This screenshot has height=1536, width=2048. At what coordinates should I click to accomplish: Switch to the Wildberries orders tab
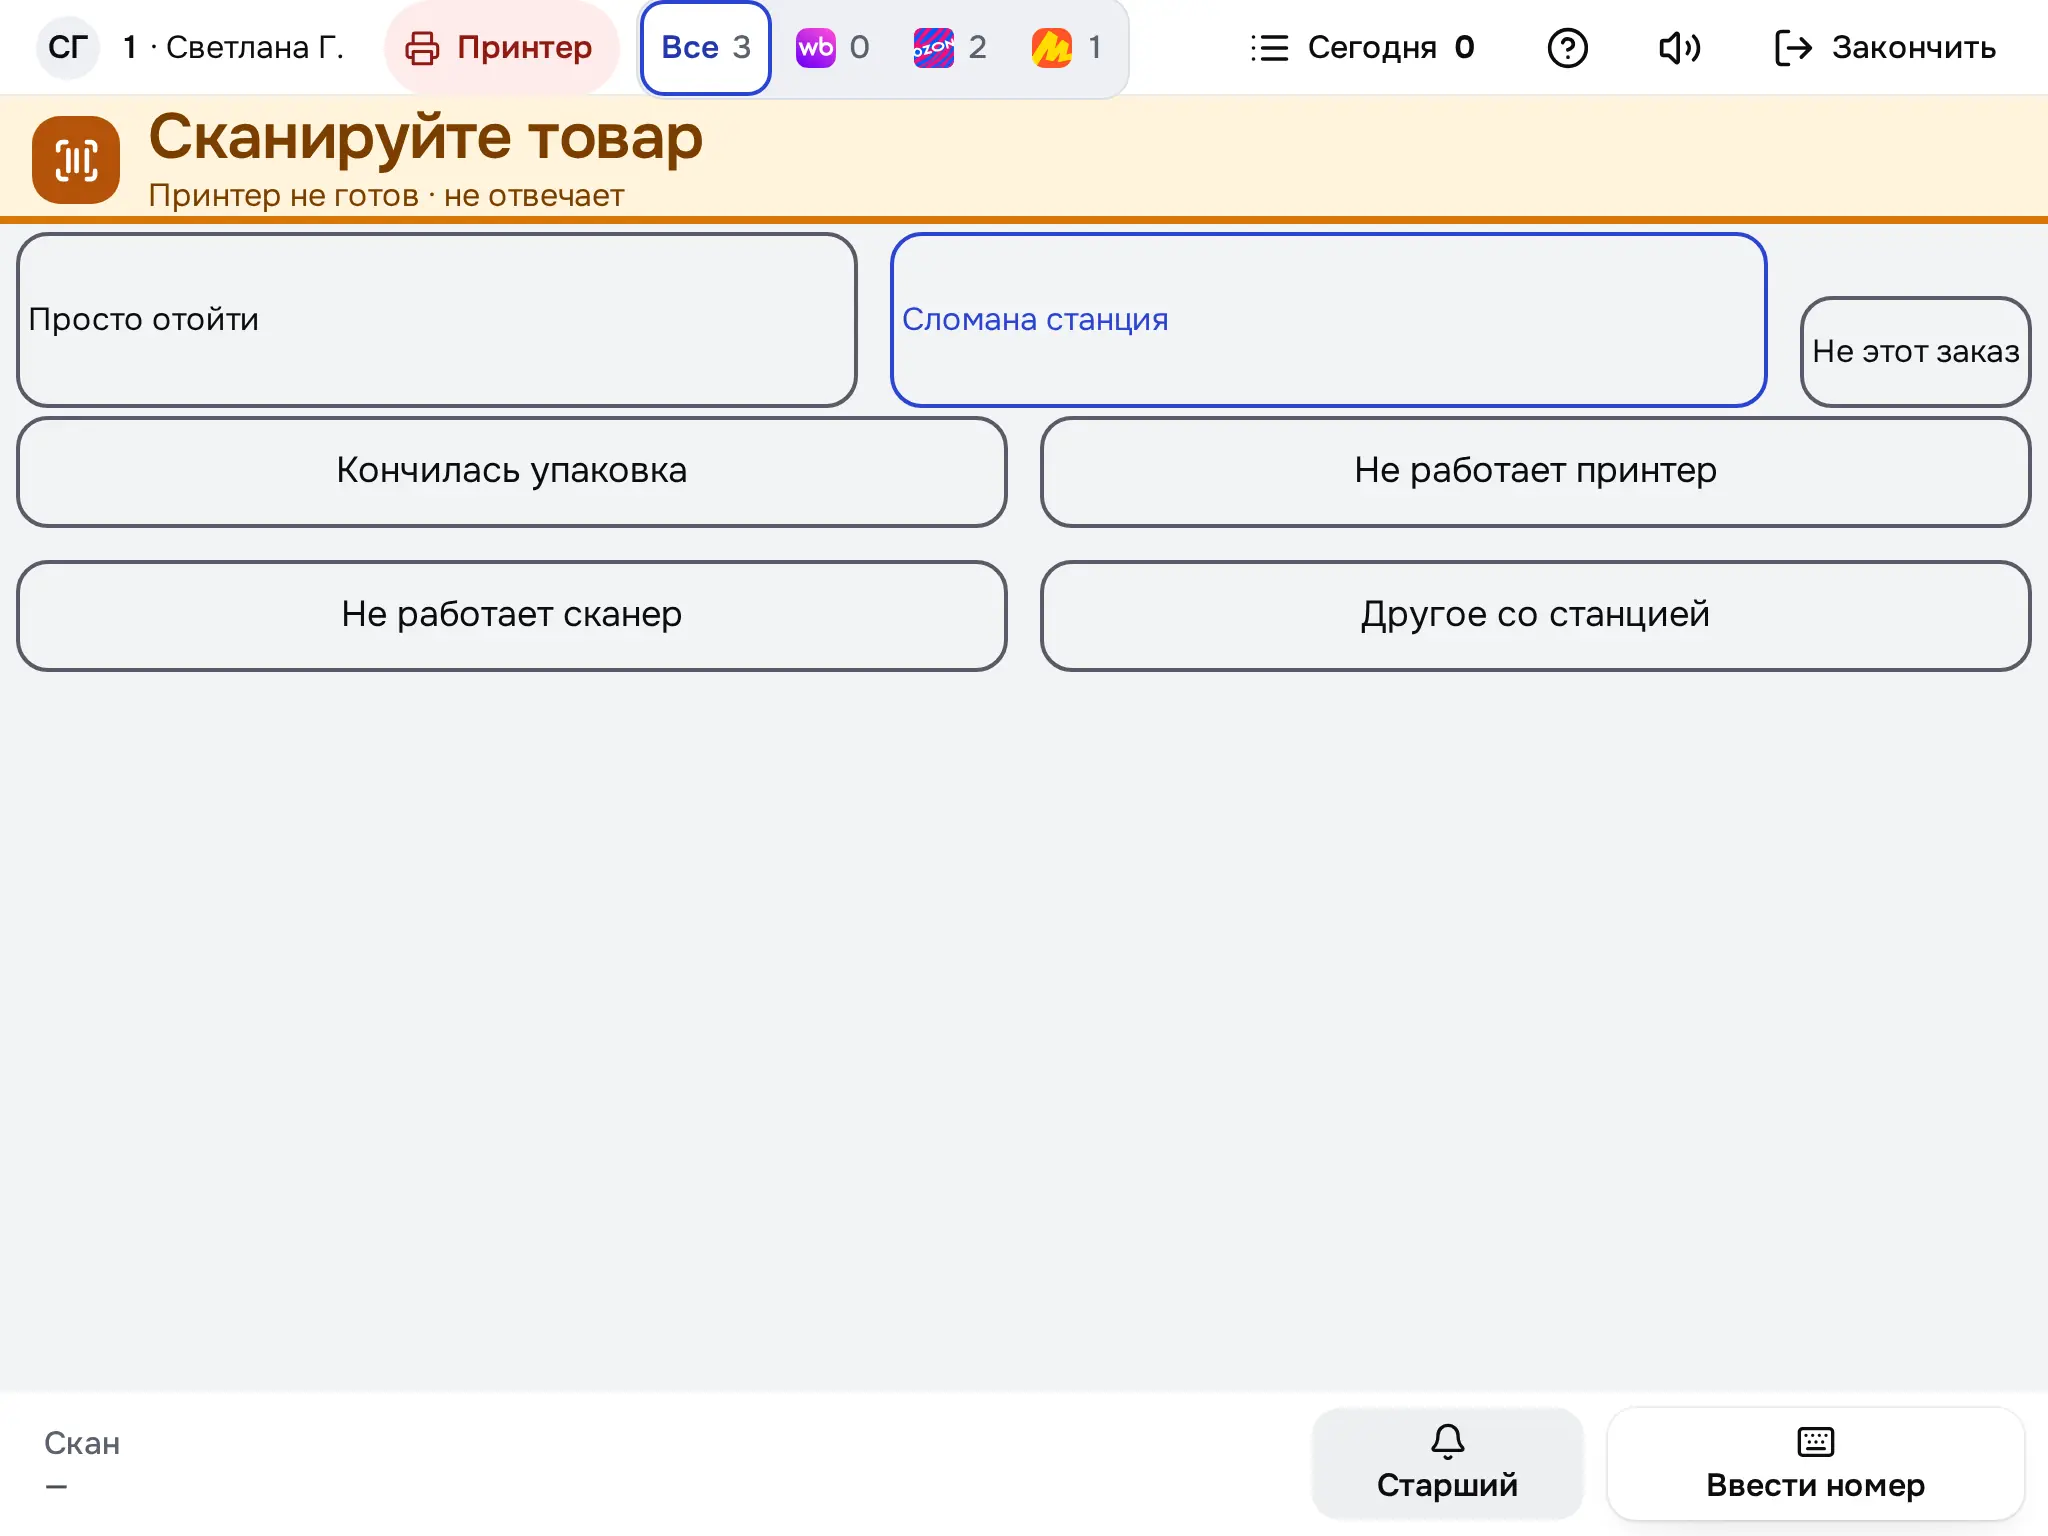tap(833, 47)
